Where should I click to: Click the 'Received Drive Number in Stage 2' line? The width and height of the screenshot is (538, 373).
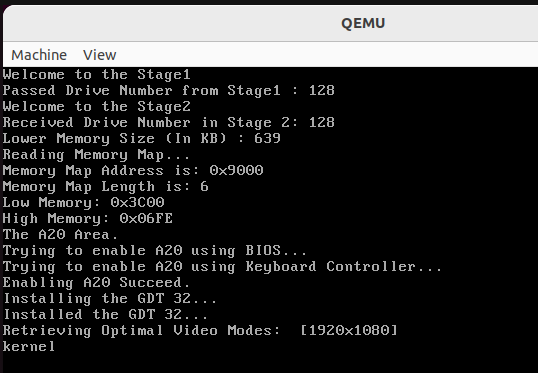coord(168,123)
